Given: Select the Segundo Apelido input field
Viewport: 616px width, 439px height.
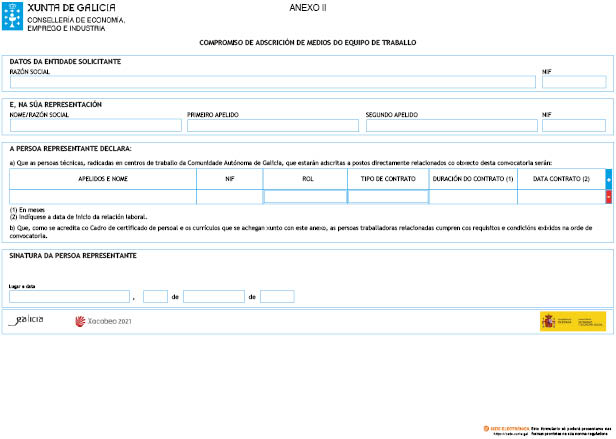Looking at the screenshot, I should pos(450,126).
